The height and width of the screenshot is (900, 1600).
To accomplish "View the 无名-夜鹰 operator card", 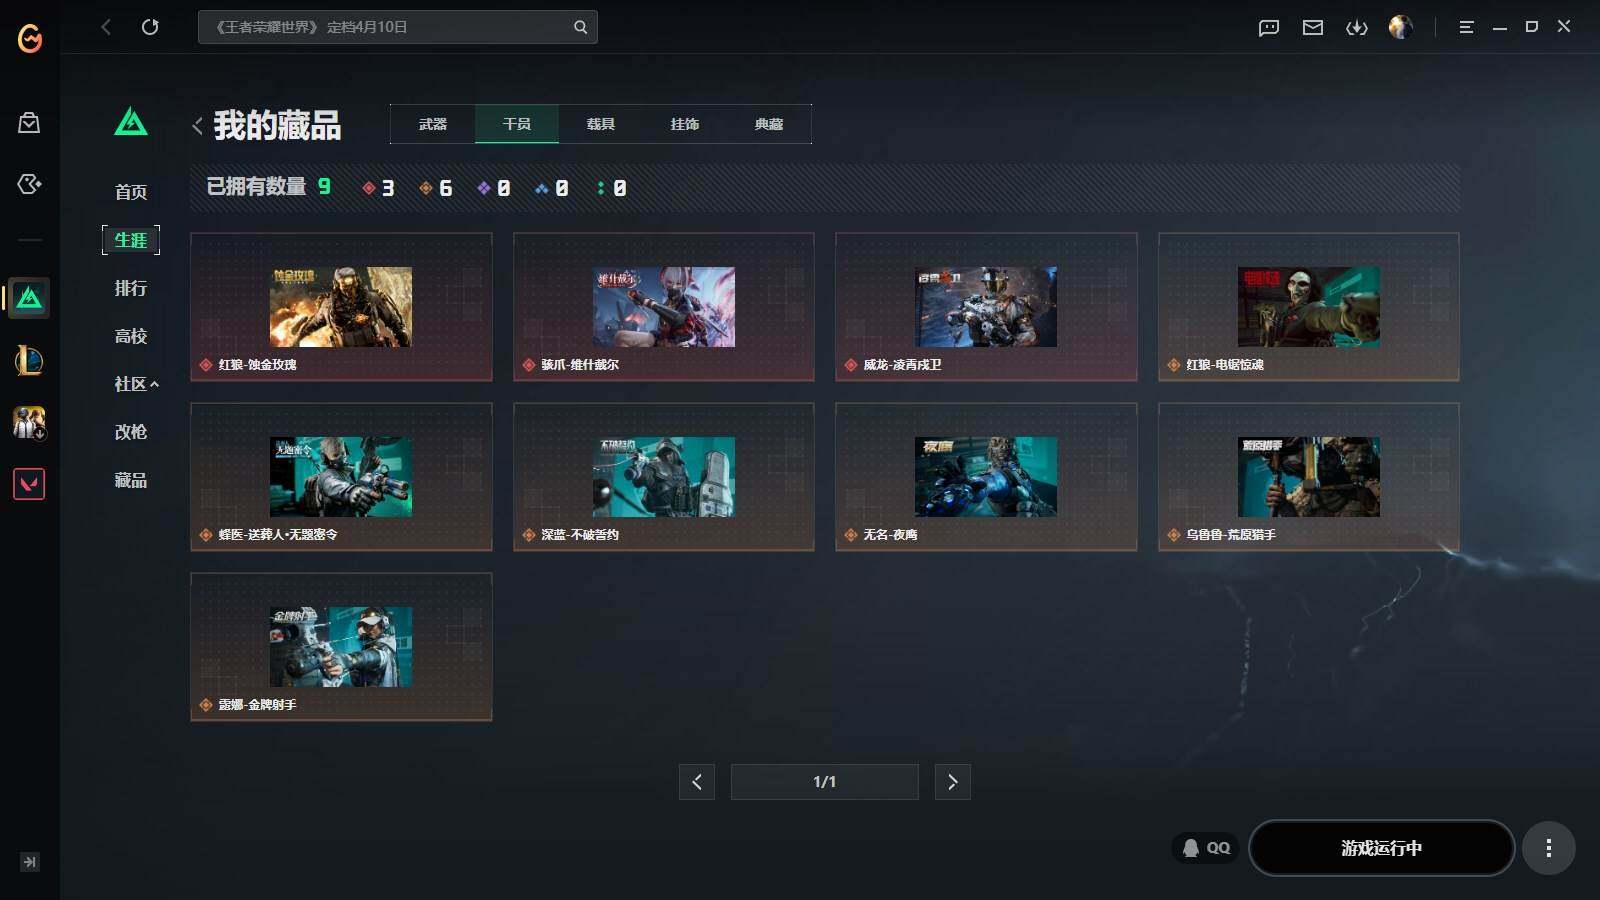I will tap(986, 477).
